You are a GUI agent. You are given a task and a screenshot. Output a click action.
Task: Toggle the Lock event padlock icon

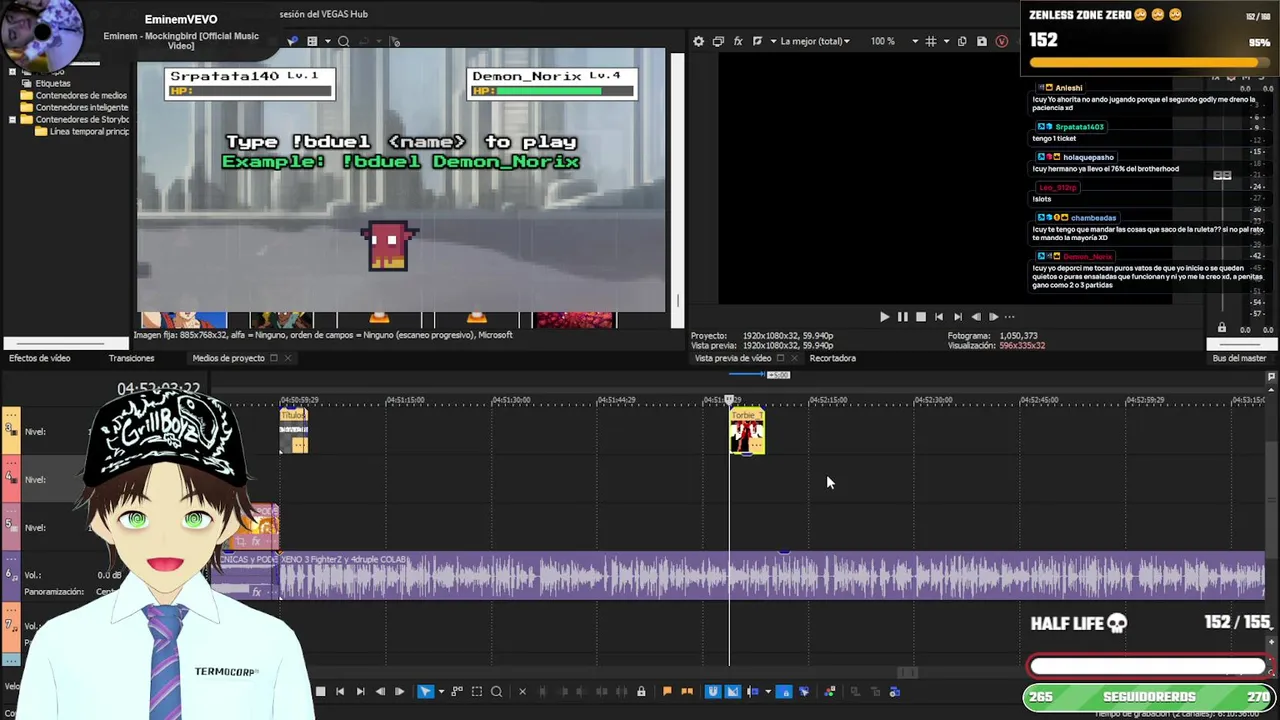pyautogui.click(x=641, y=691)
